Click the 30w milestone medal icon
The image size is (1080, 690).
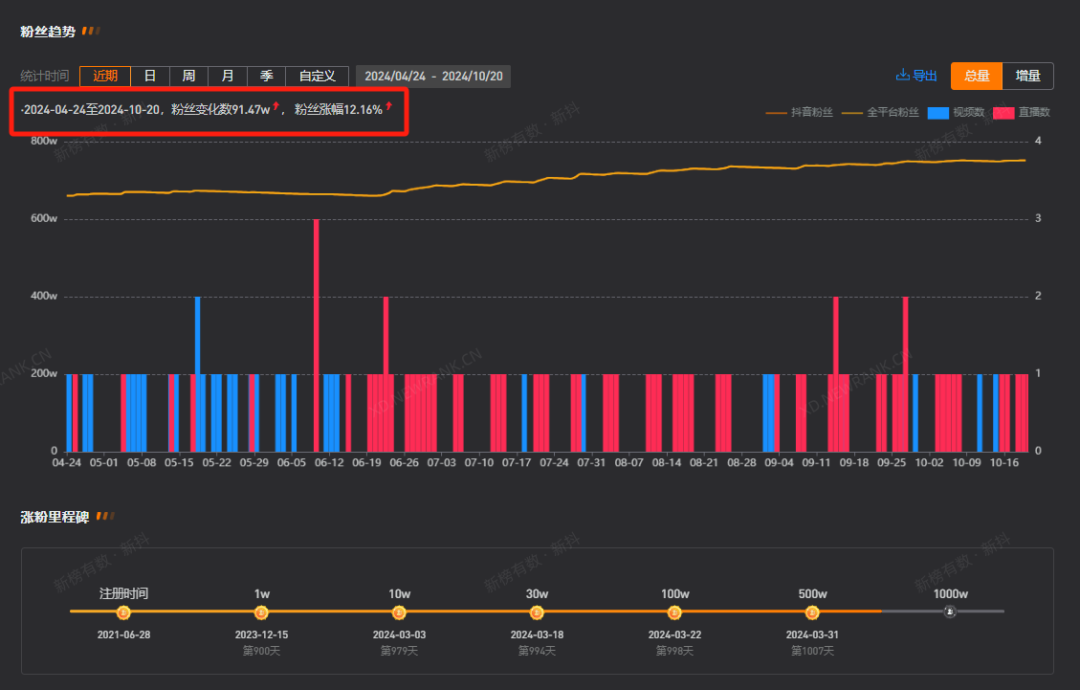(x=537, y=612)
